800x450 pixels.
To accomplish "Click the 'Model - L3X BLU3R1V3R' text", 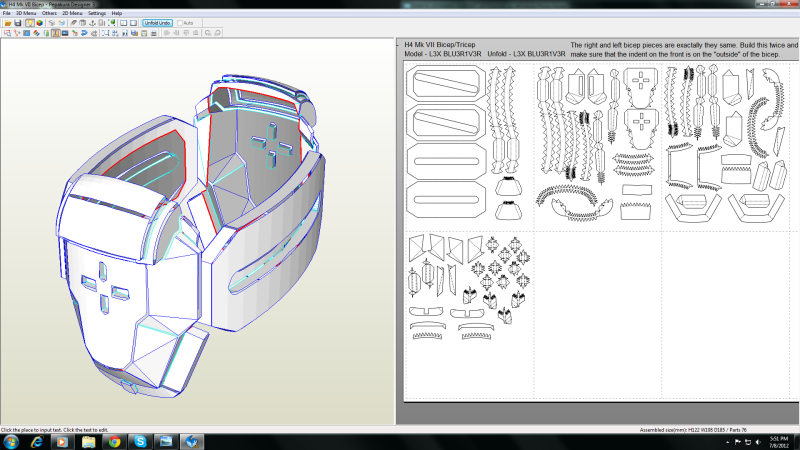I will point(442,54).
